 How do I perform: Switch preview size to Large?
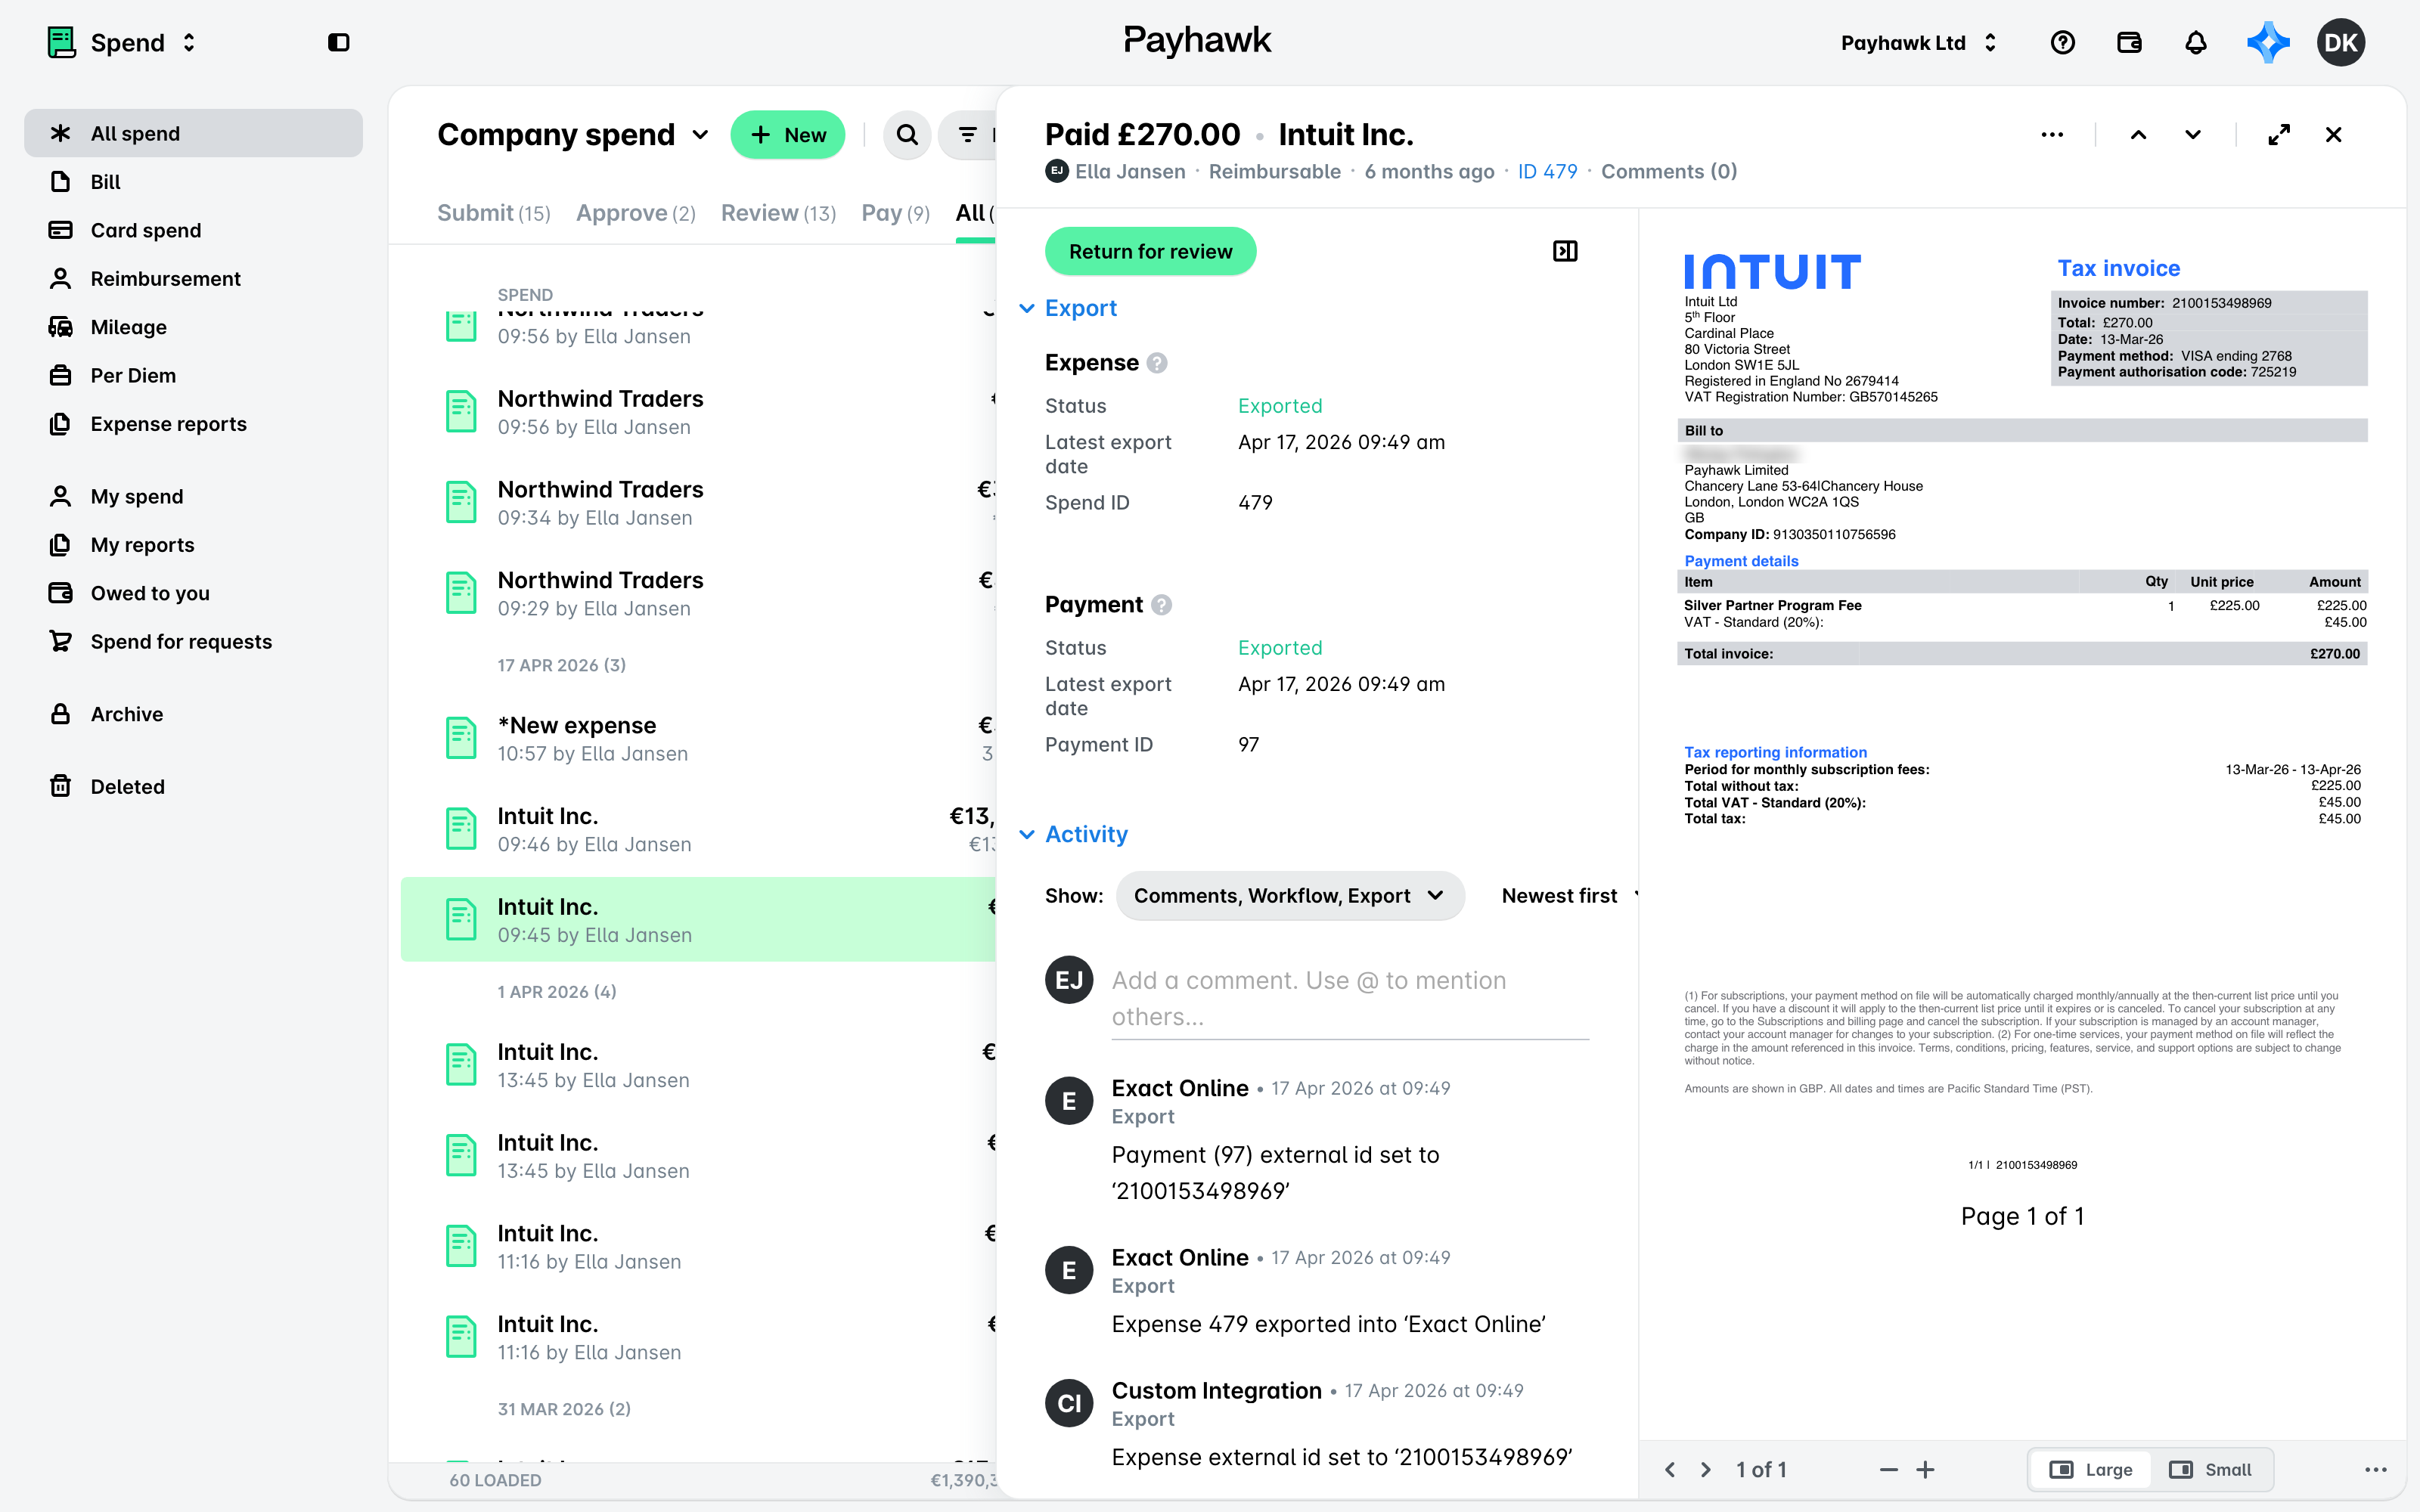[x=2091, y=1469]
